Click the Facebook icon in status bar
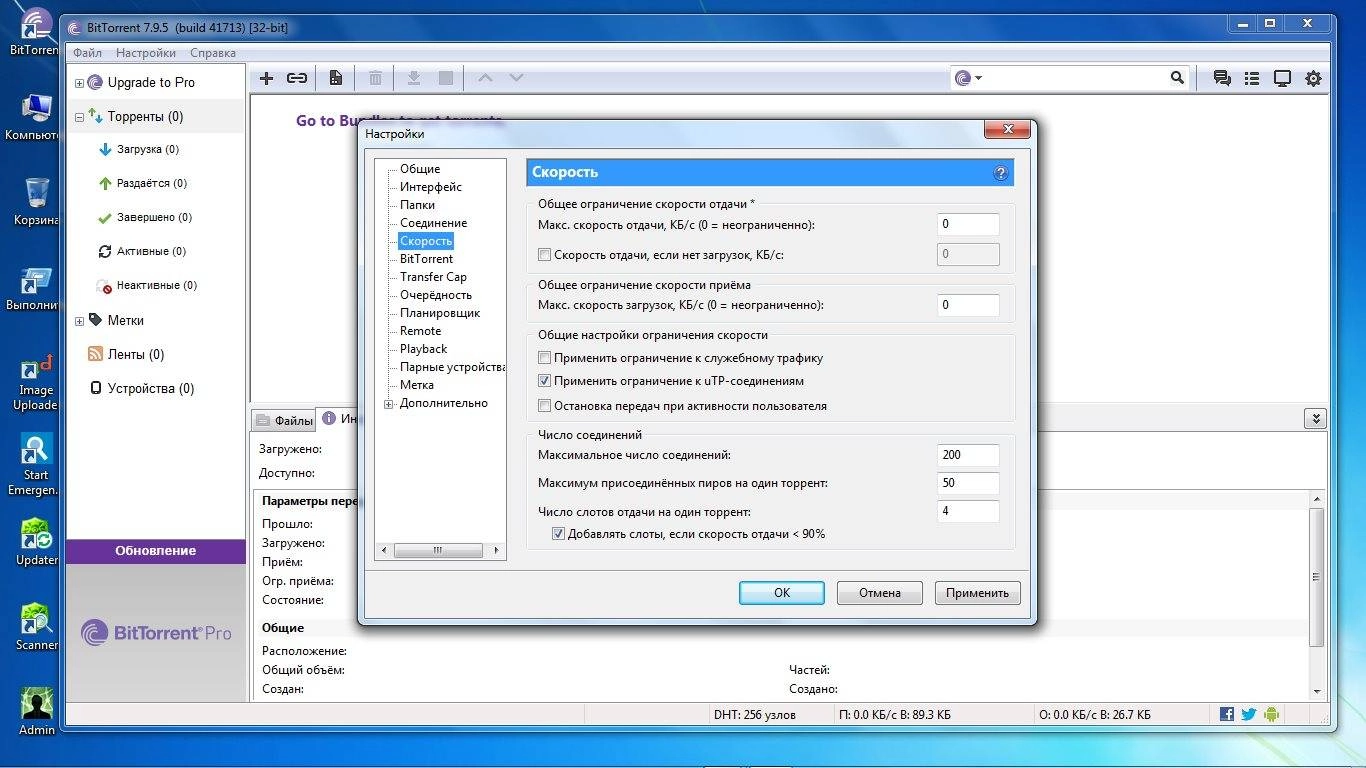This screenshot has height=768, width=1366. tap(1227, 714)
